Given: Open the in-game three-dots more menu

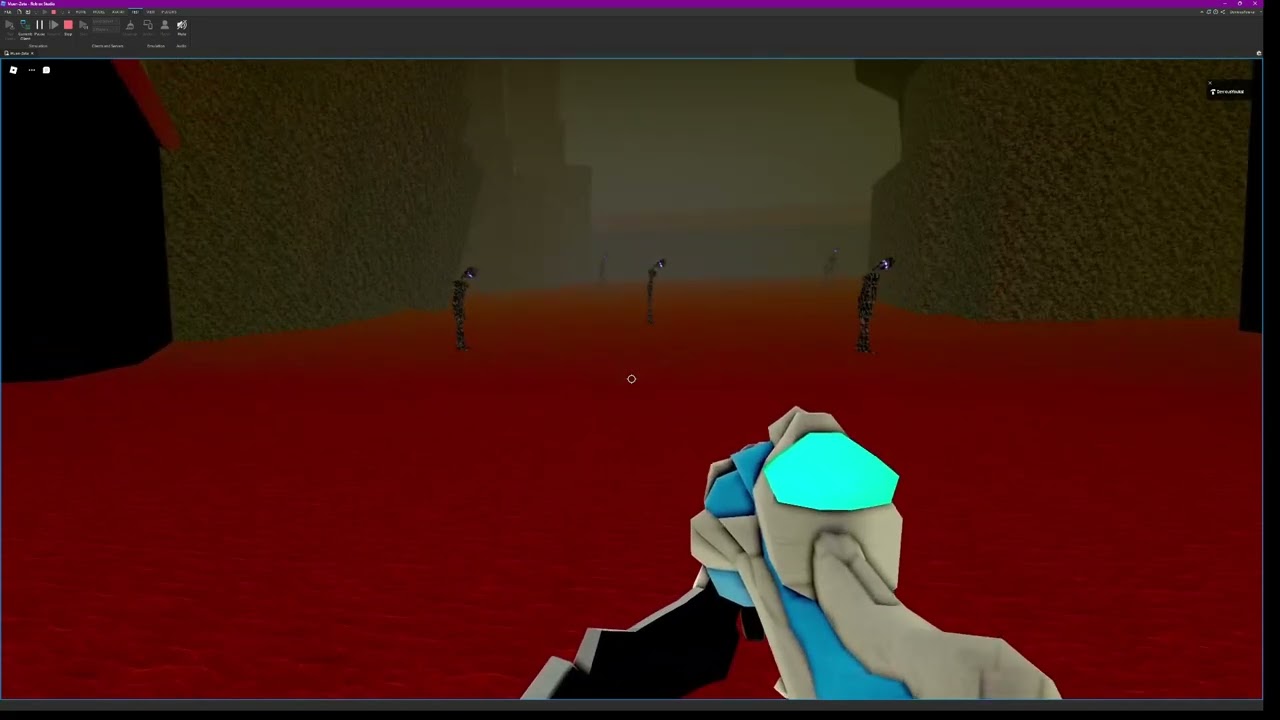Looking at the screenshot, I should (x=31, y=70).
